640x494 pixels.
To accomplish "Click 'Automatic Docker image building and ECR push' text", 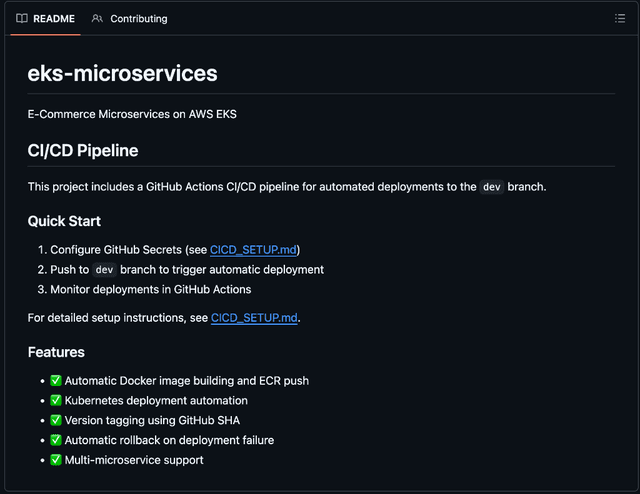I will pyautogui.click(x=187, y=381).
